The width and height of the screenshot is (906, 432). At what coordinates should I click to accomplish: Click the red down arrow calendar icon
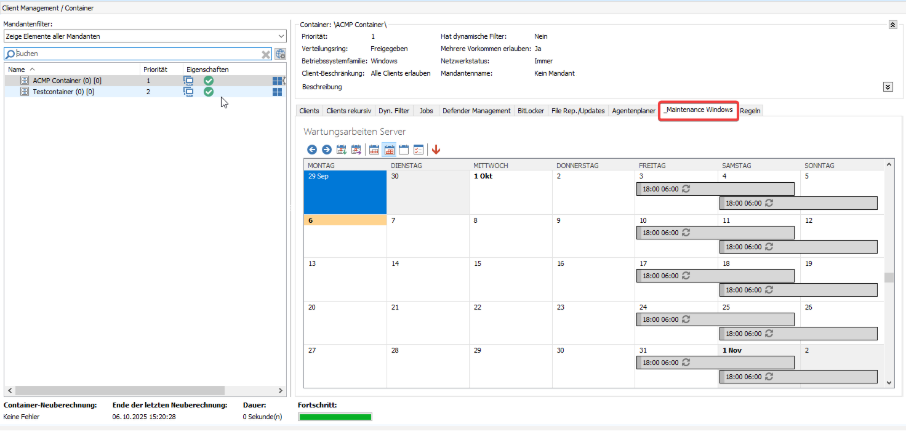pos(436,149)
